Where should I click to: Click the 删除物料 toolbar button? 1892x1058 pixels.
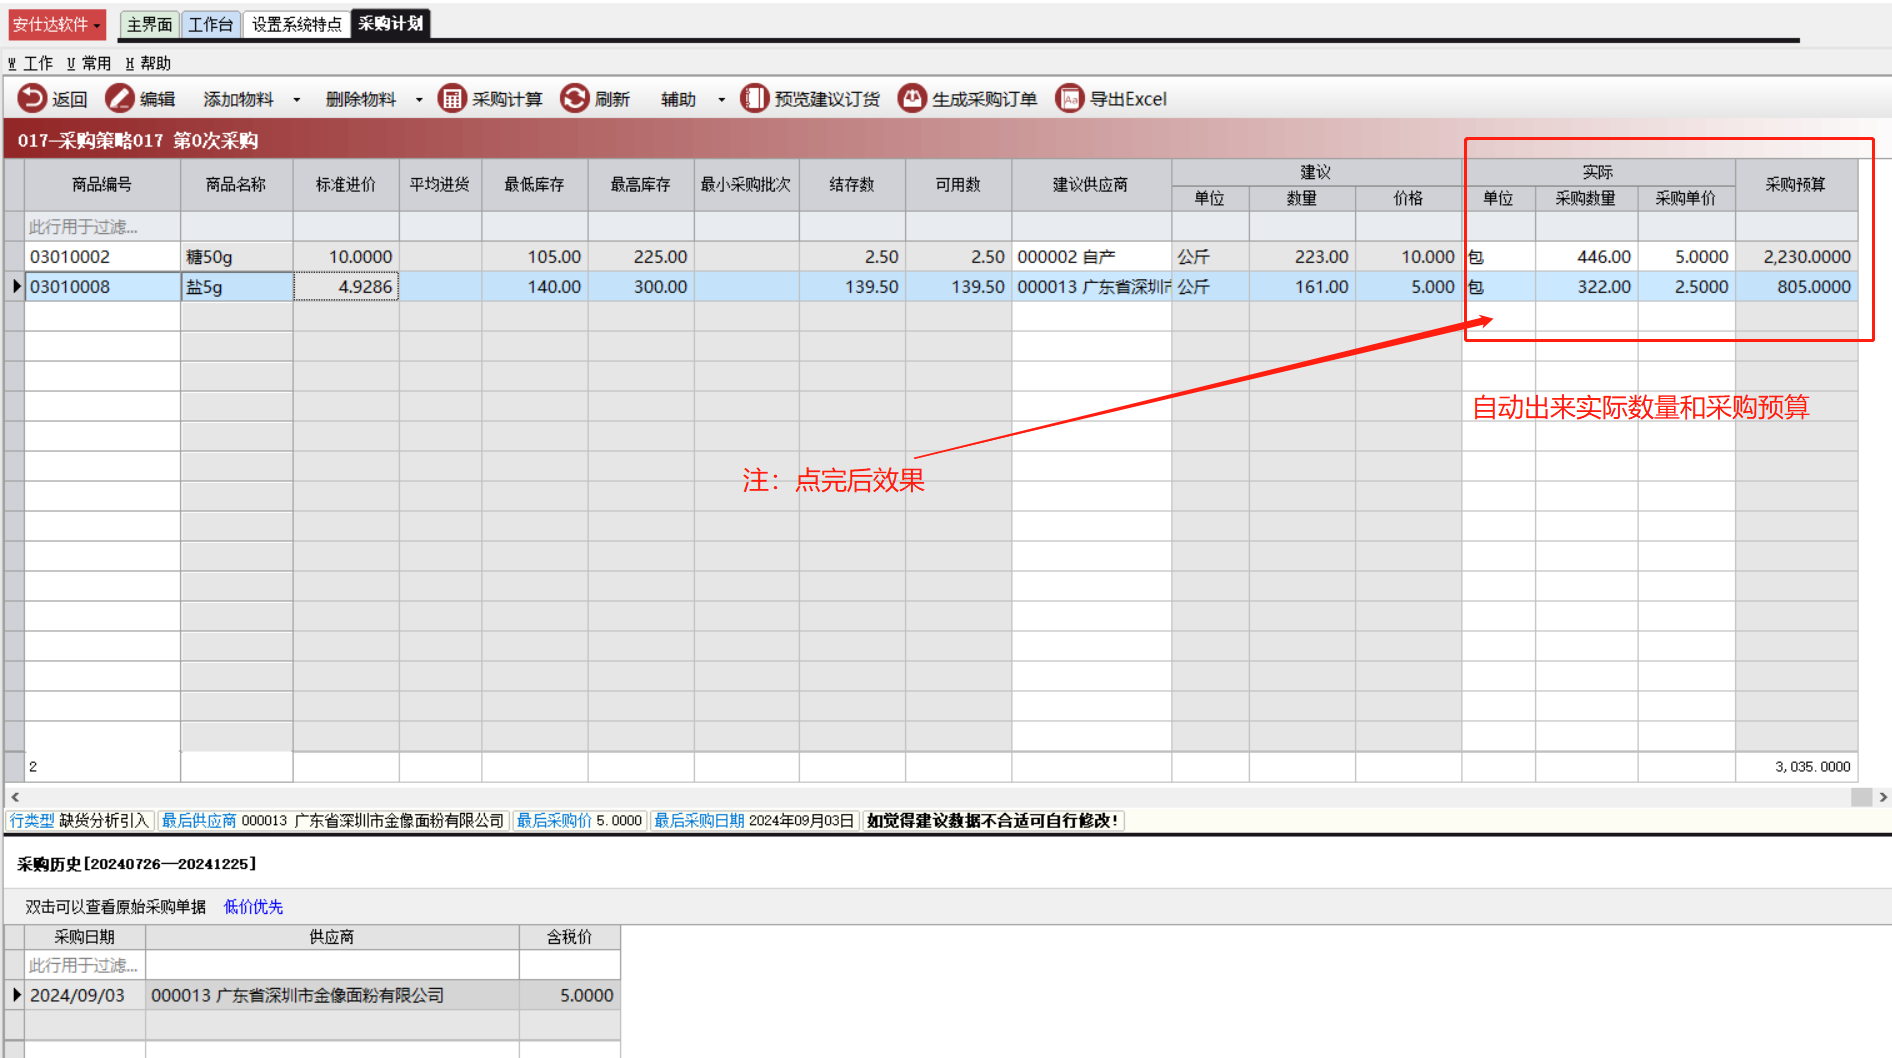point(361,99)
